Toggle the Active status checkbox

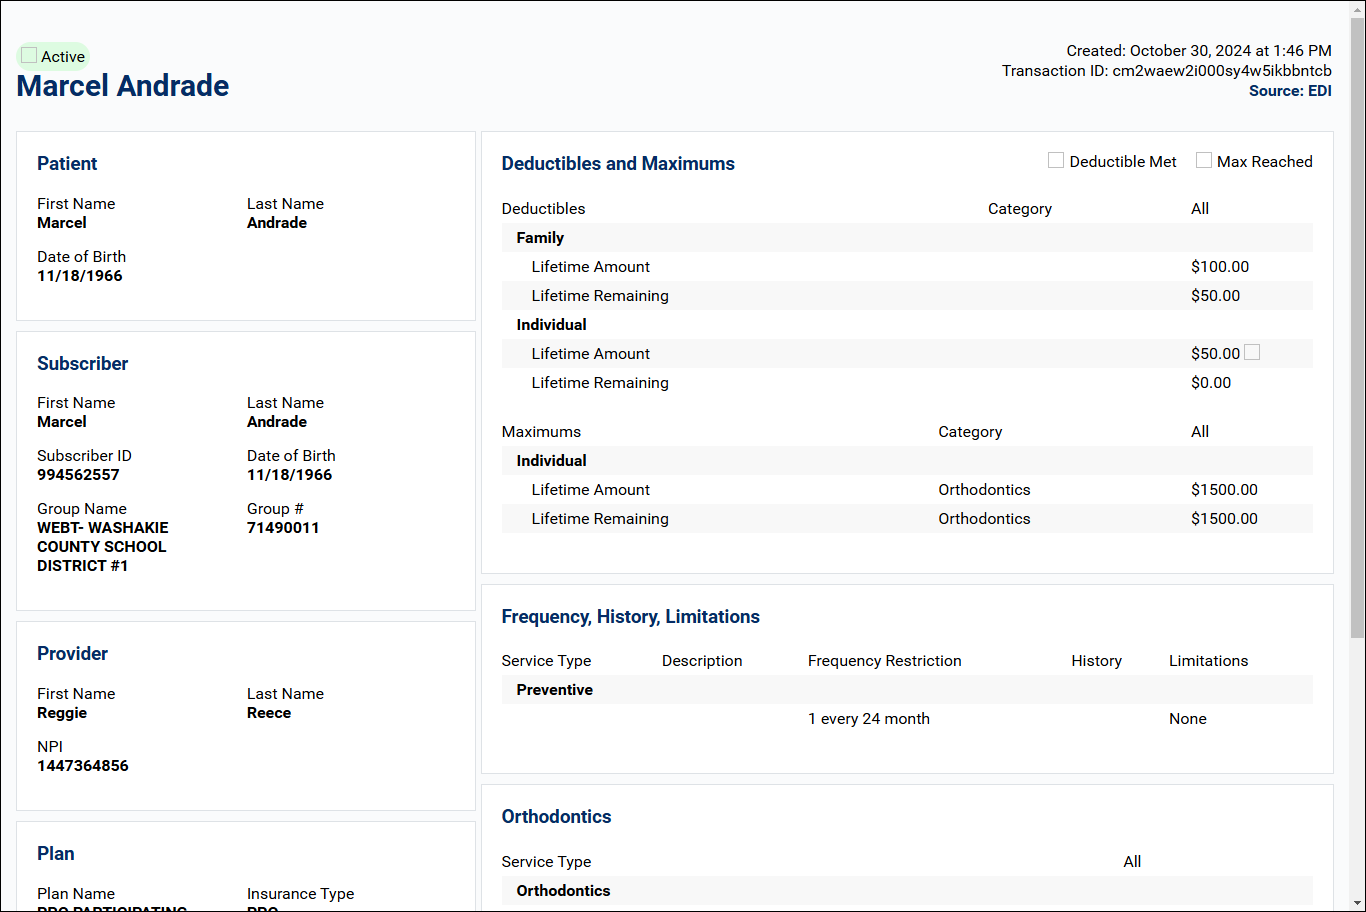pyautogui.click(x=28, y=56)
